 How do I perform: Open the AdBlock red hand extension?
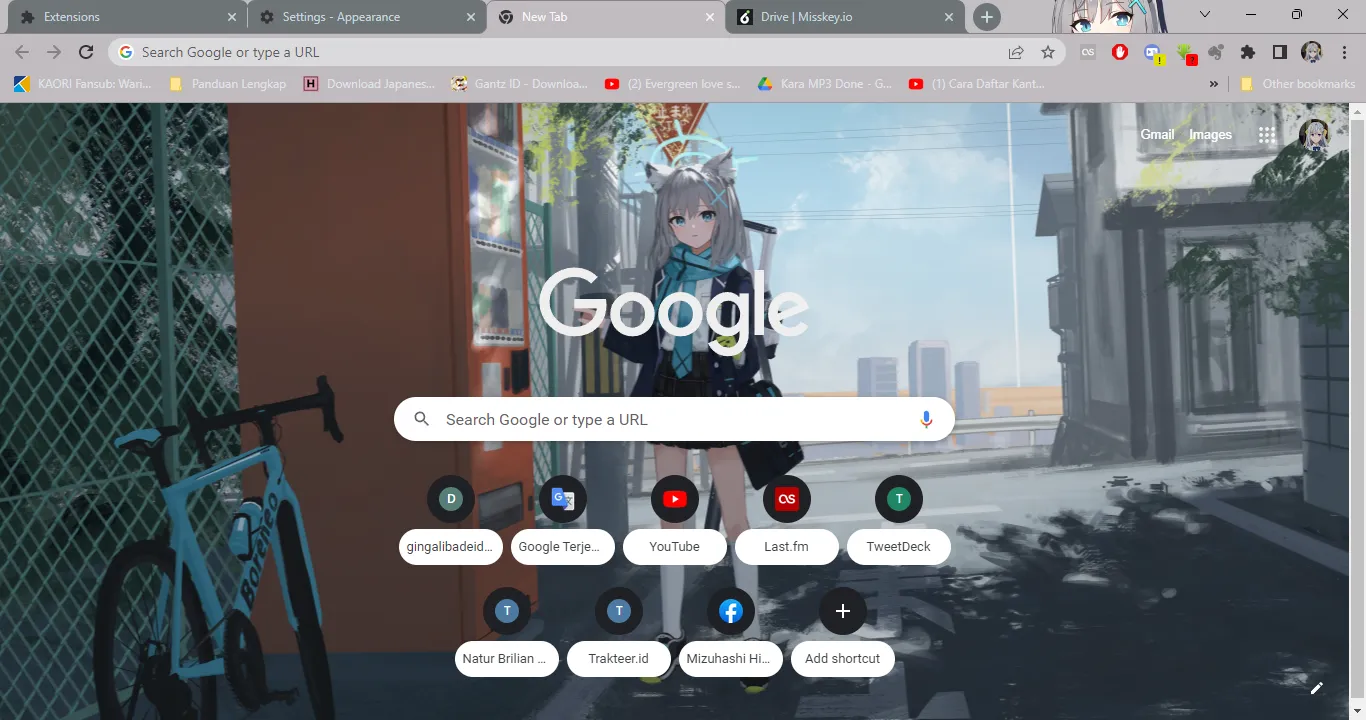pos(1120,52)
